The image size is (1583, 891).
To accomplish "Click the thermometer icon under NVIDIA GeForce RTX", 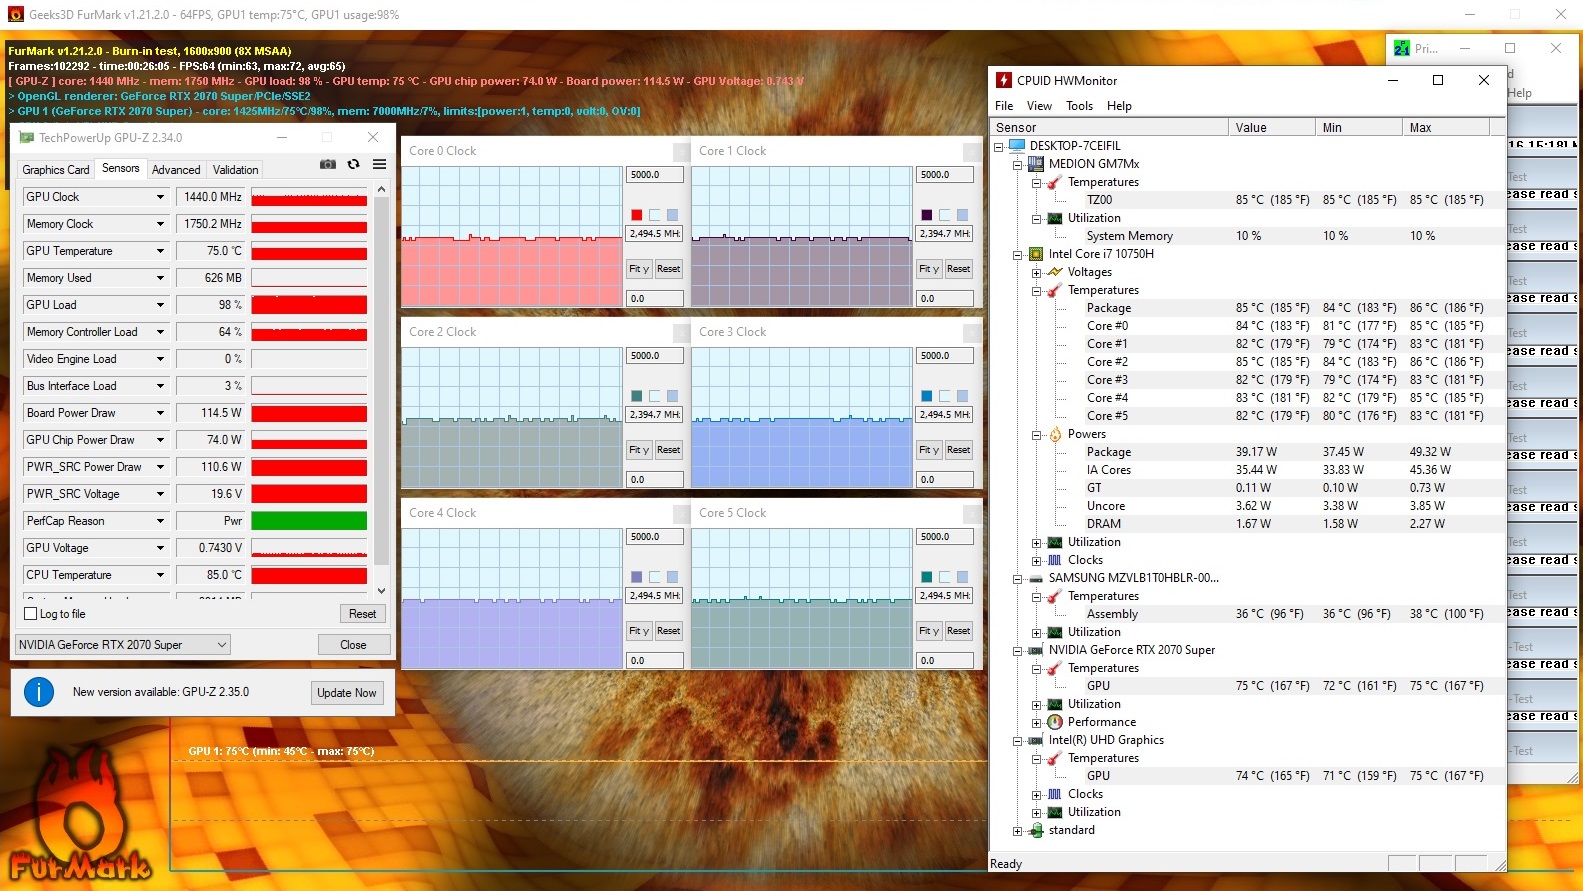I will (x=1055, y=668).
